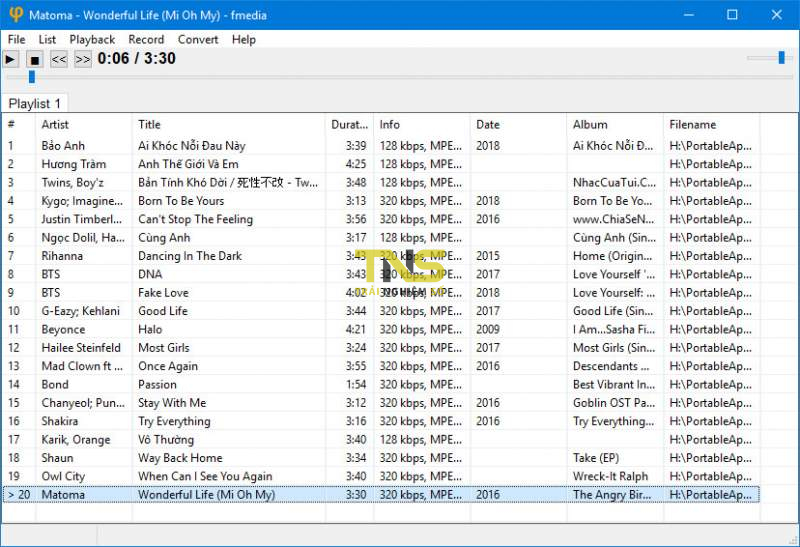Open the List menu
The height and width of the screenshot is (547, 800).
[x=47, y=39]
